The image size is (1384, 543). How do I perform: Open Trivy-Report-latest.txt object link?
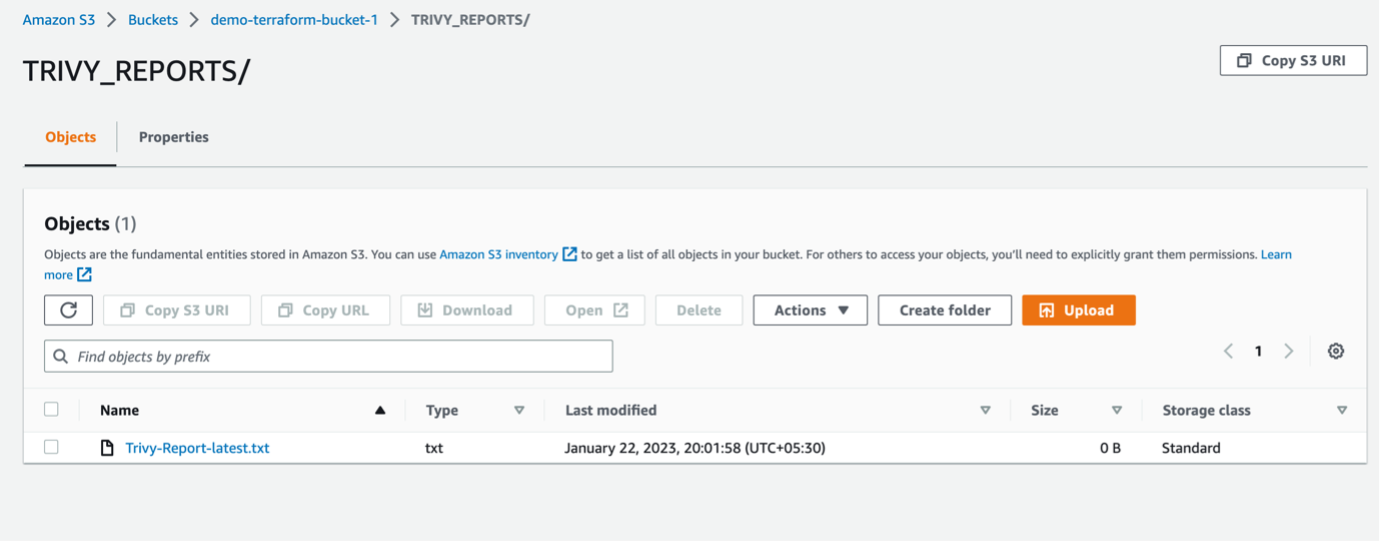tap(197, 448)
